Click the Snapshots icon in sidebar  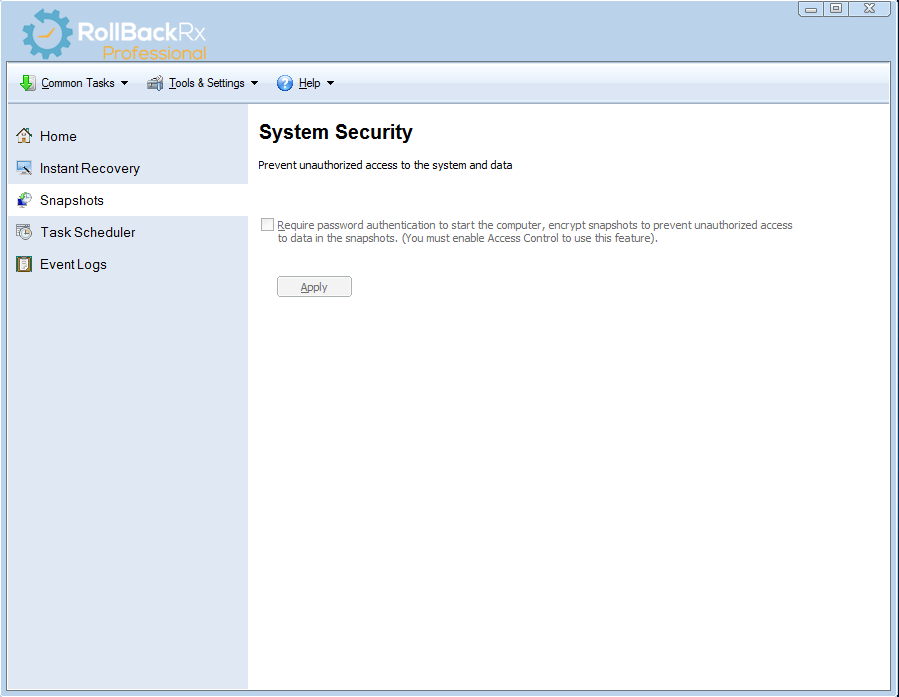[x=24, y=200]
